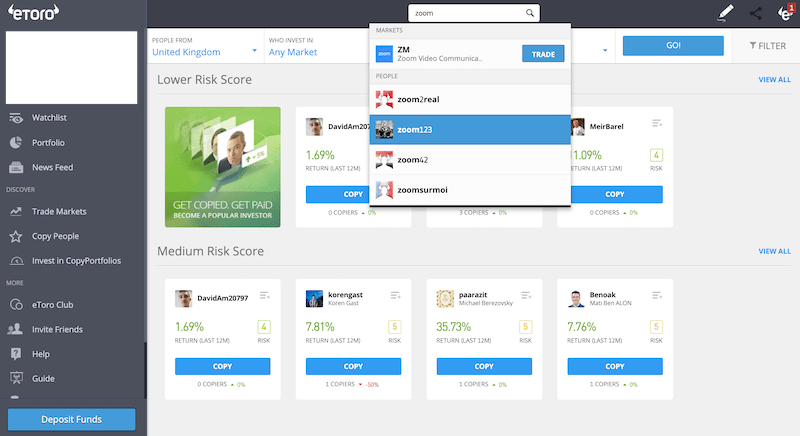
Task: Open the Who Invest In Any Market dropdown
Action: tap(316, 46)
